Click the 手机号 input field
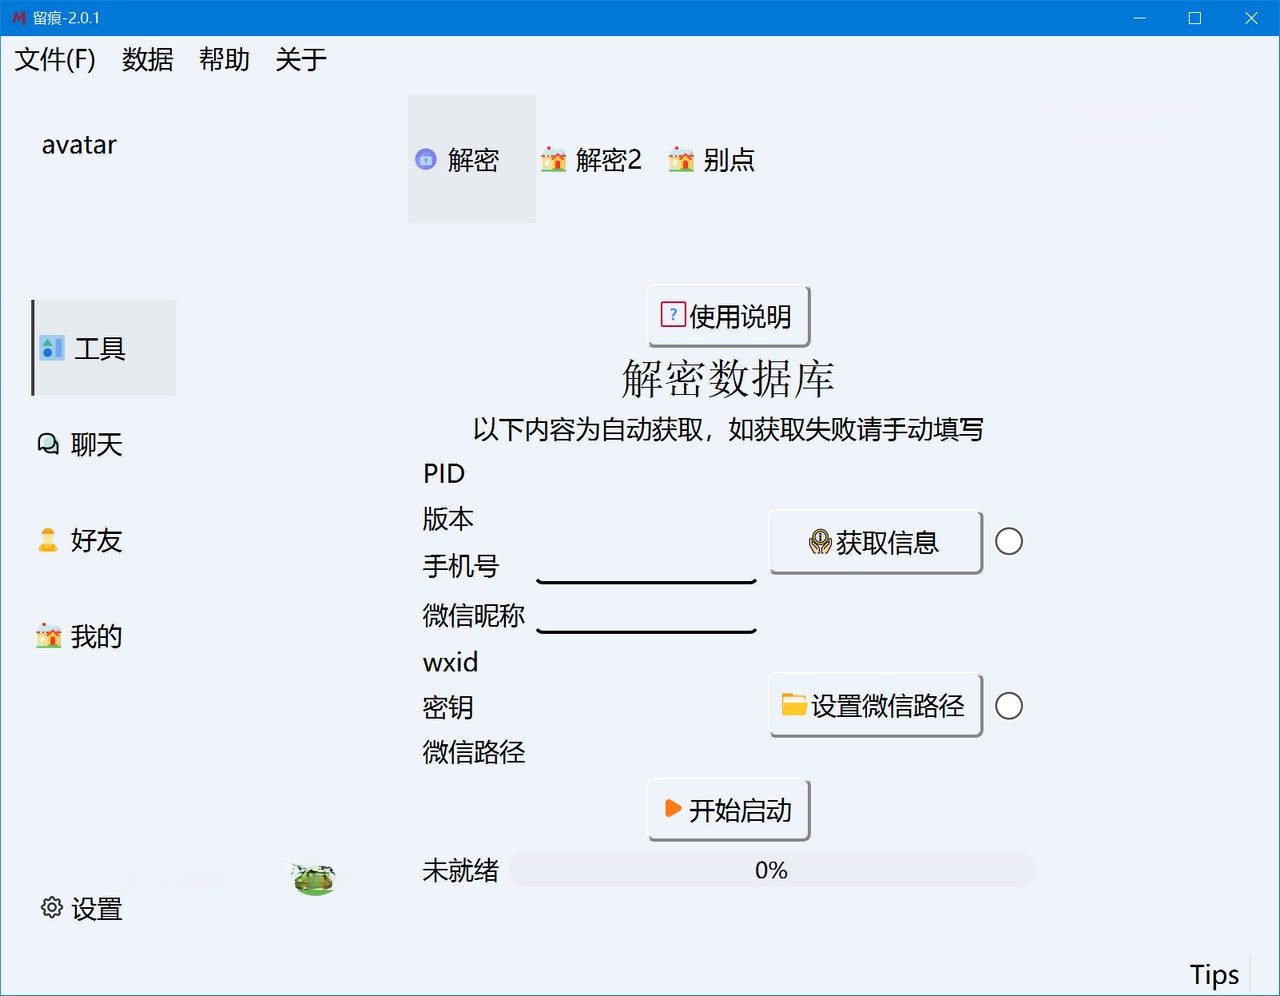This screenshot has height=996, width=1280. (x=646, y=566)
